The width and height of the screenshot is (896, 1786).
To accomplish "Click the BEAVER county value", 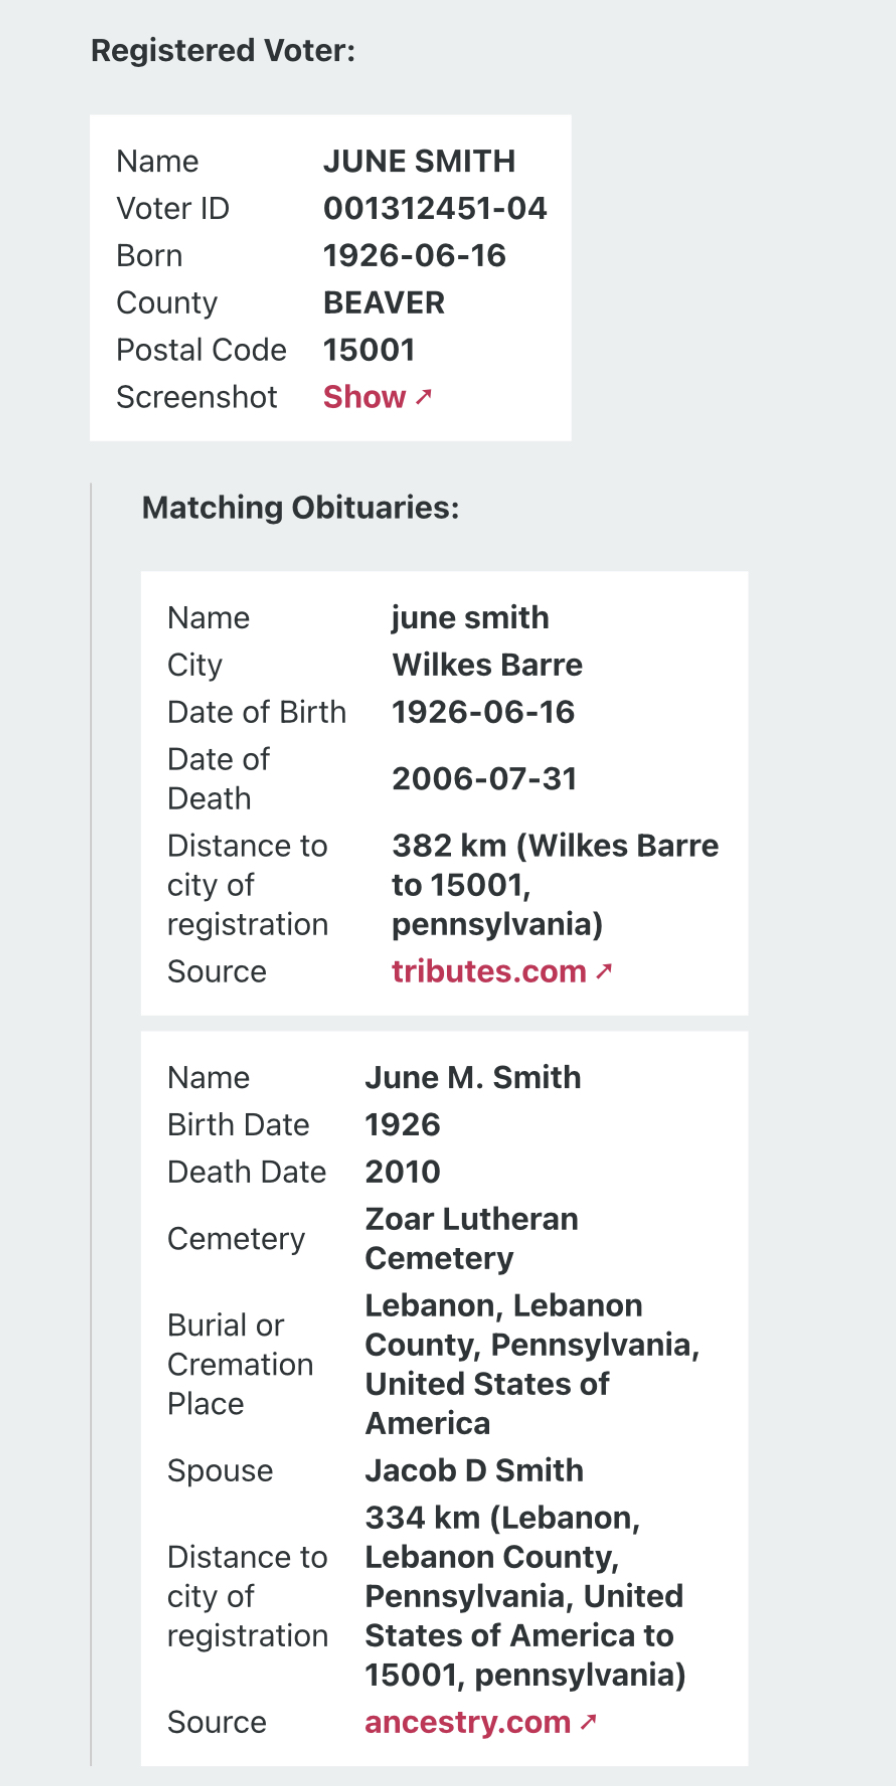I will coord(384,302).
